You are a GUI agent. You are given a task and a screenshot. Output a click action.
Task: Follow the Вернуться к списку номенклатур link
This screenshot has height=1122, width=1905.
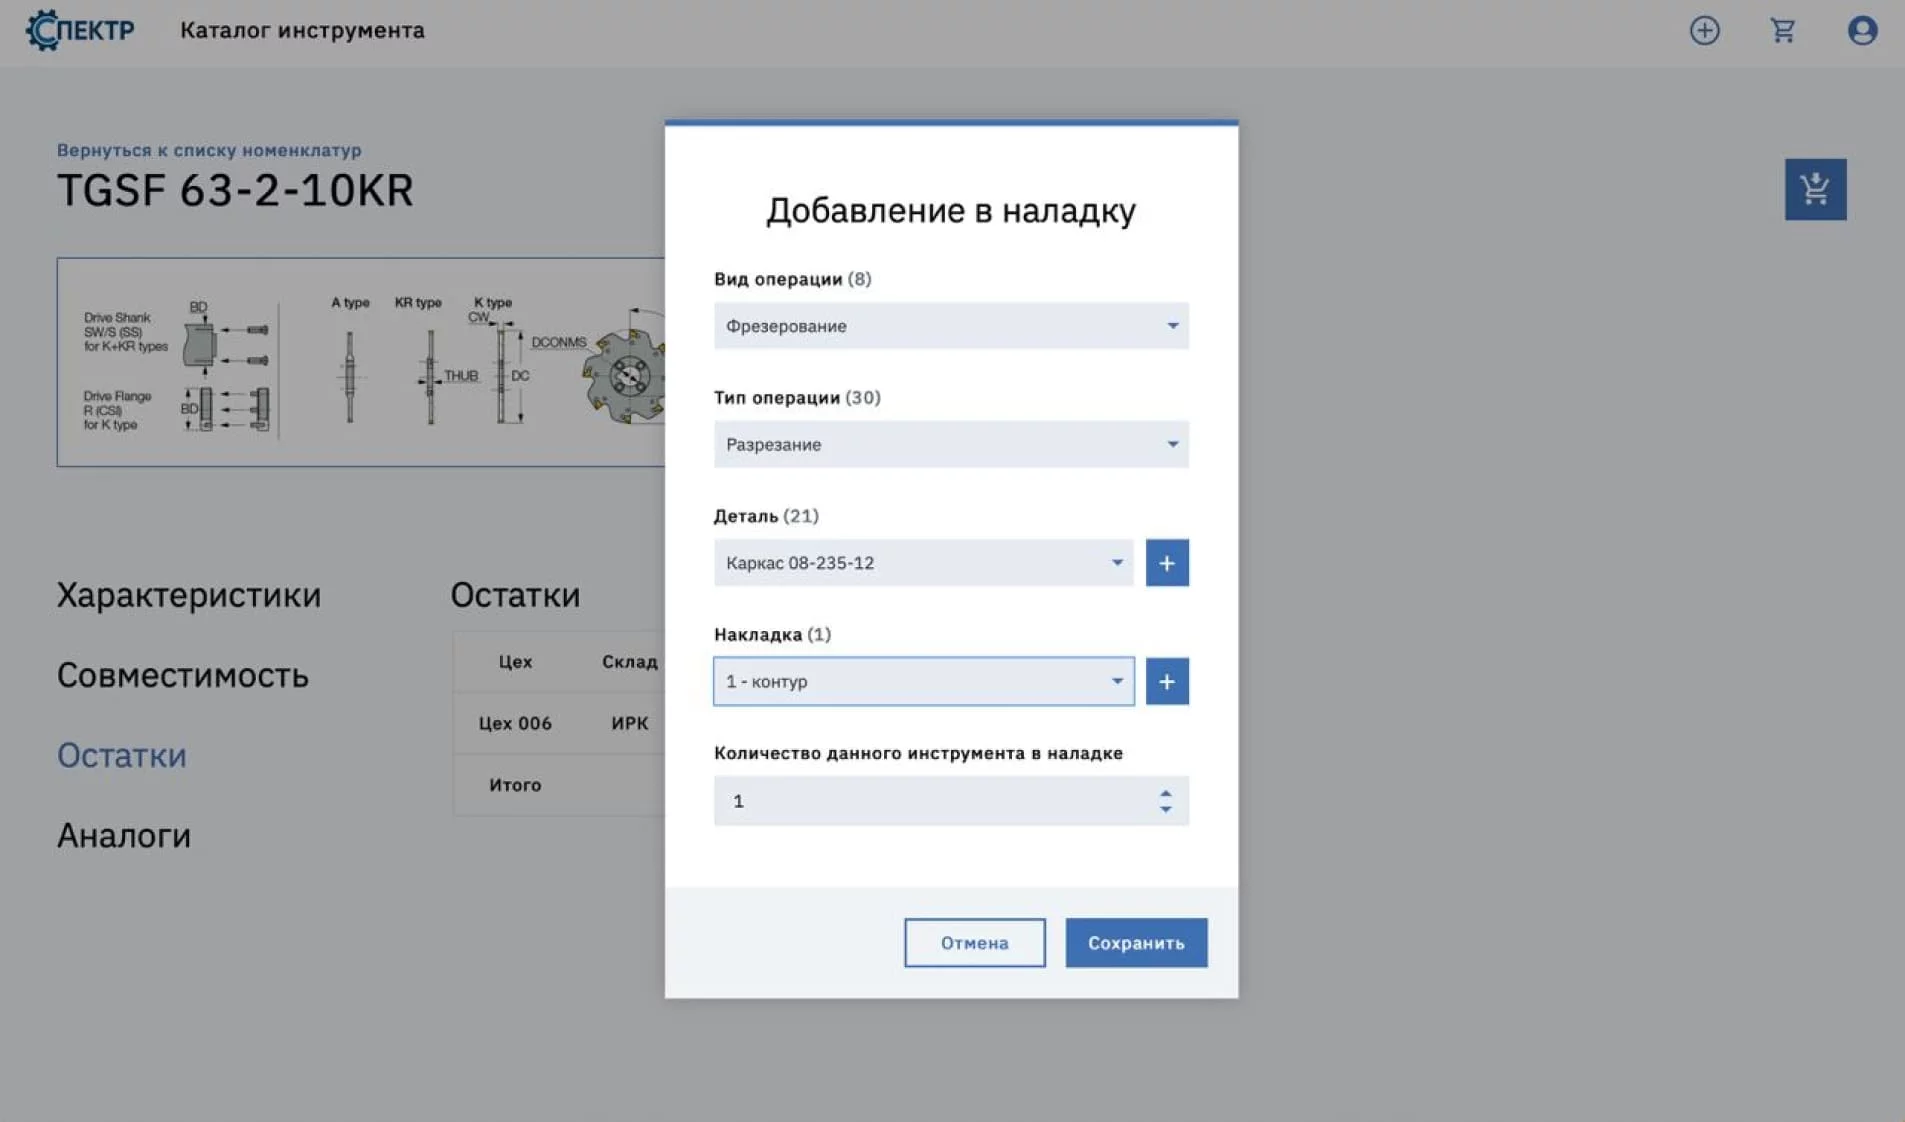pos(209,150)
